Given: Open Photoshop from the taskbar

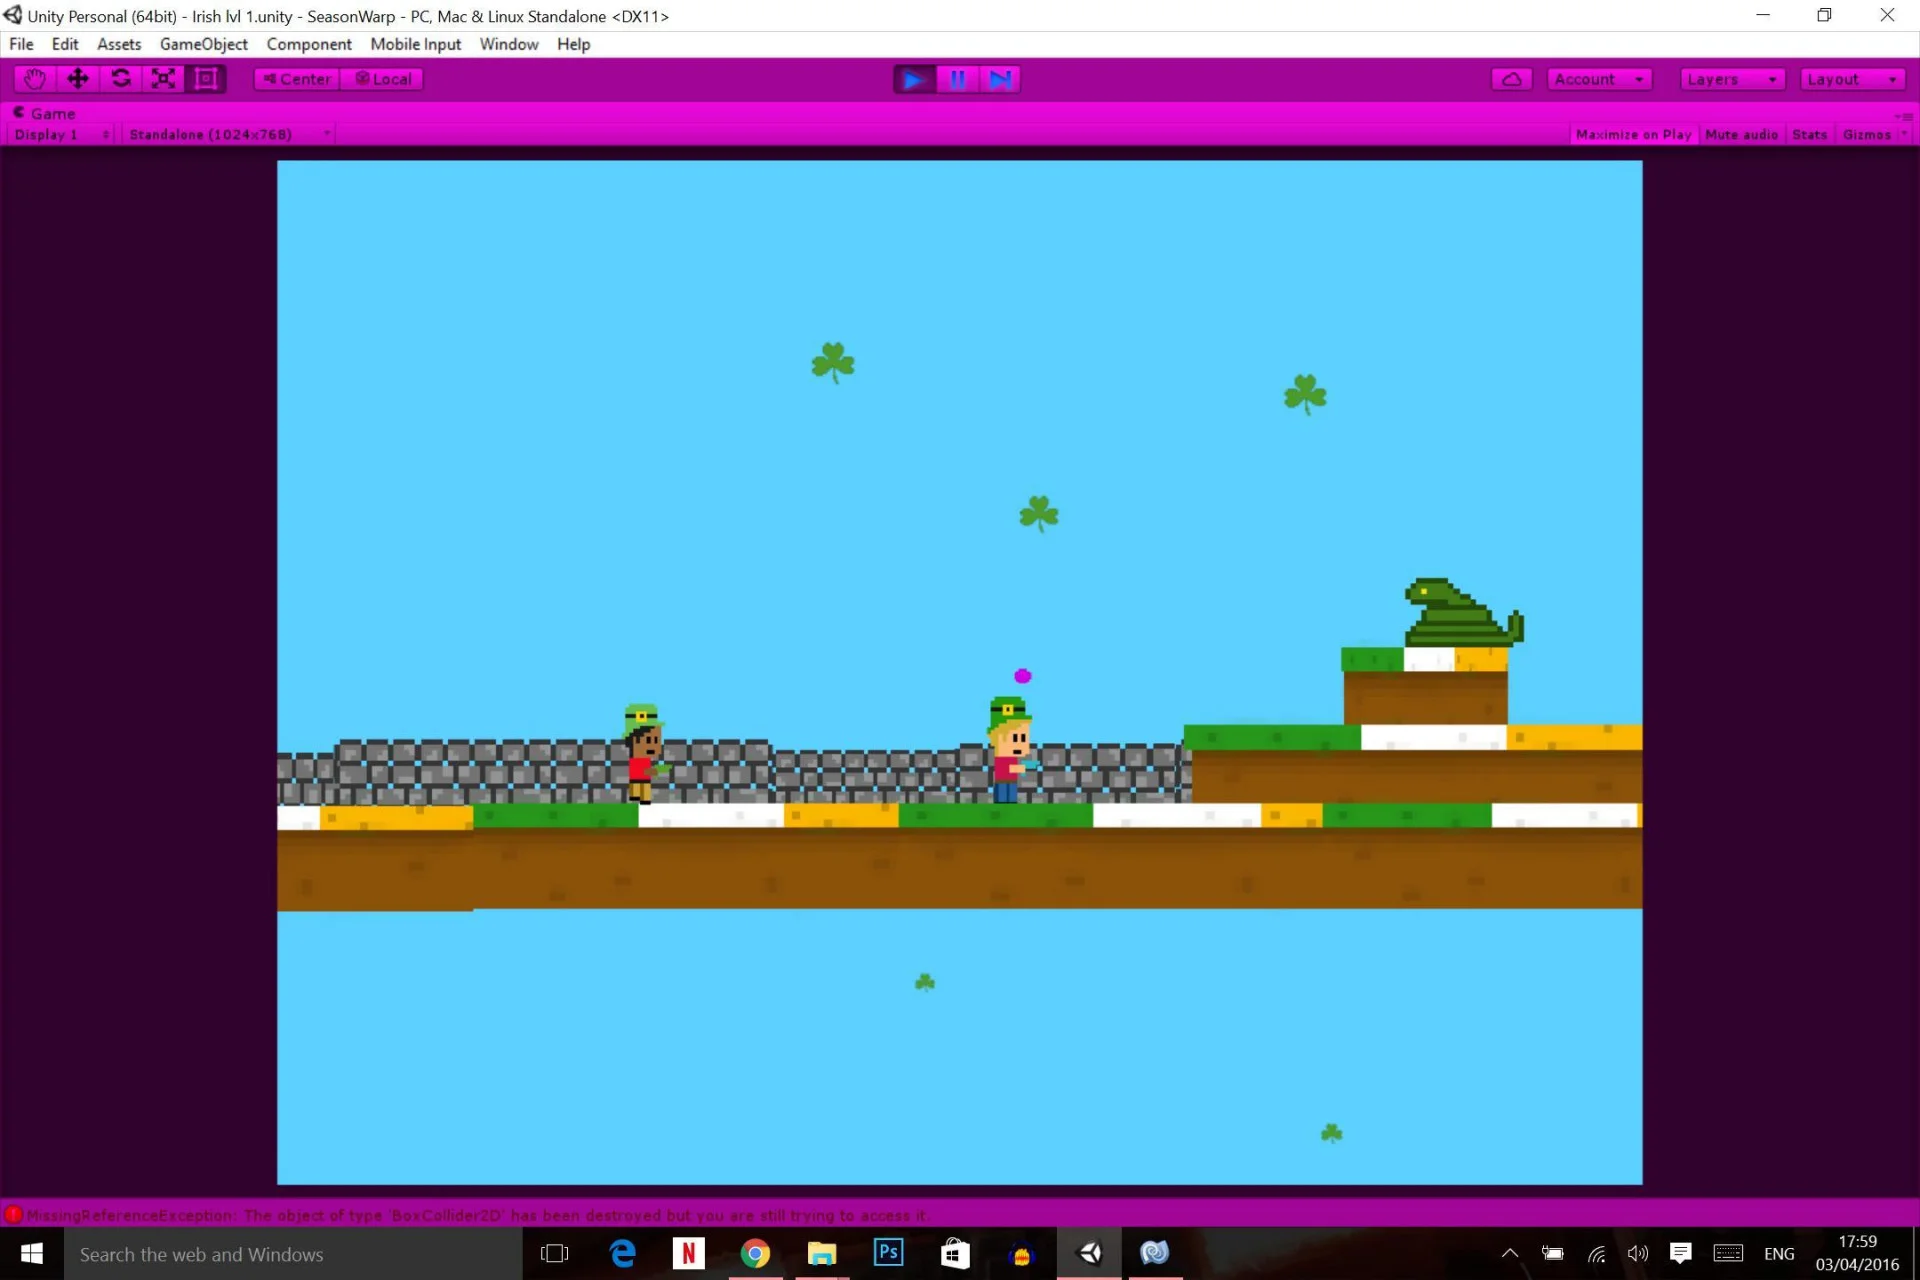Looking at the screenshot, I should point(888,1254).
